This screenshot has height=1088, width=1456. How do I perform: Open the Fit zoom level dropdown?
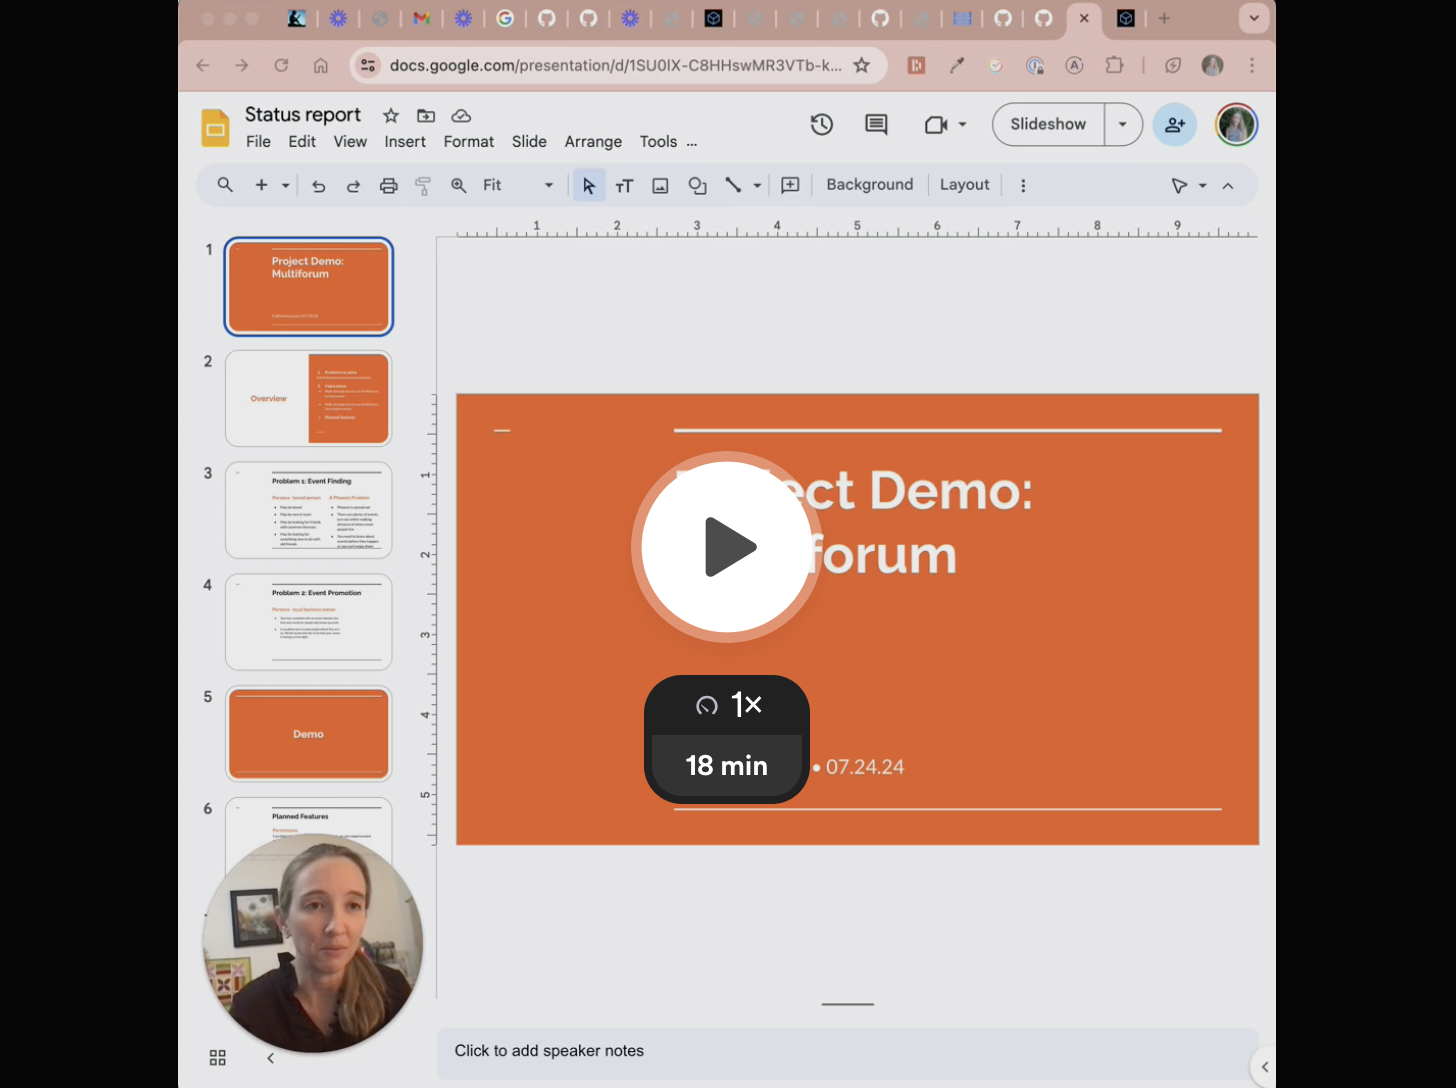coord(518,185)
